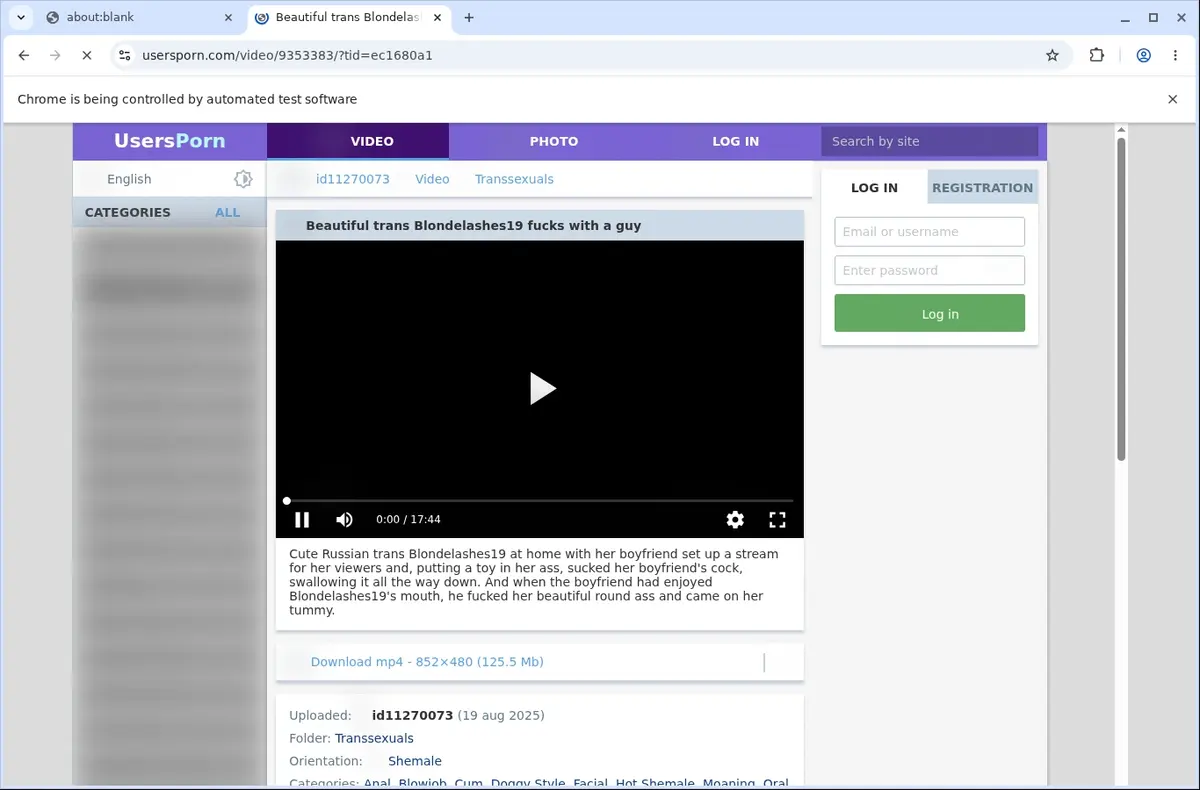Switch to the LOG IN panel tab
The width and height of the screenshot is (1200, 790).
click(x=874, y=187)
